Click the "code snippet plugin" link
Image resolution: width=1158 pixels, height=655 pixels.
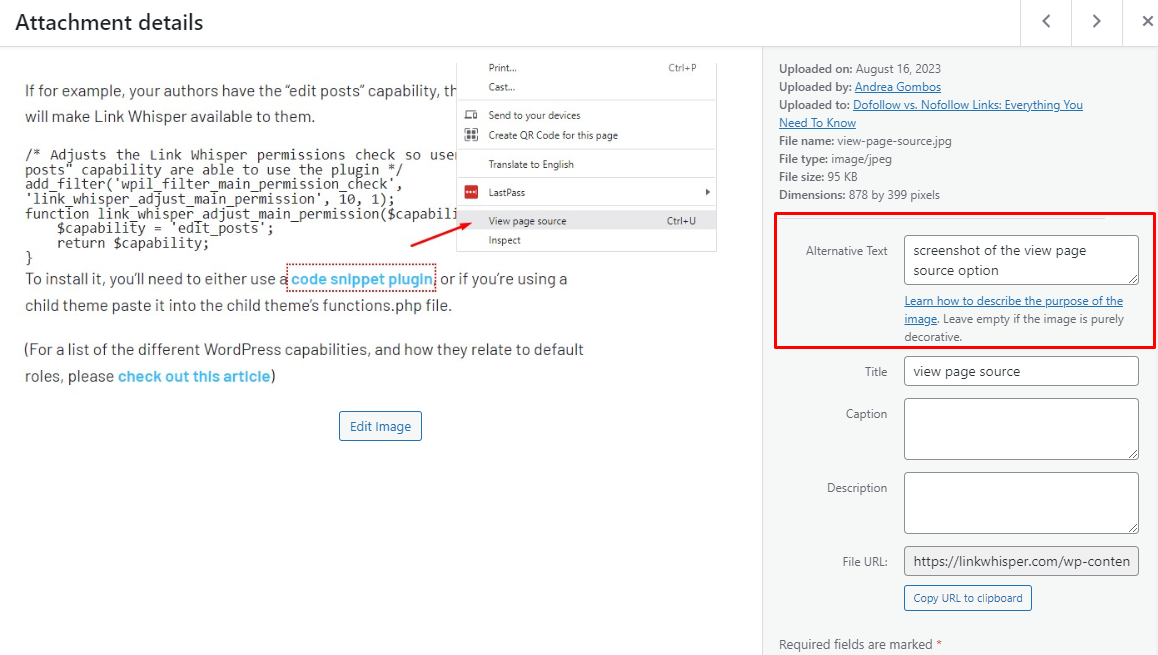(x=361, y=278)
